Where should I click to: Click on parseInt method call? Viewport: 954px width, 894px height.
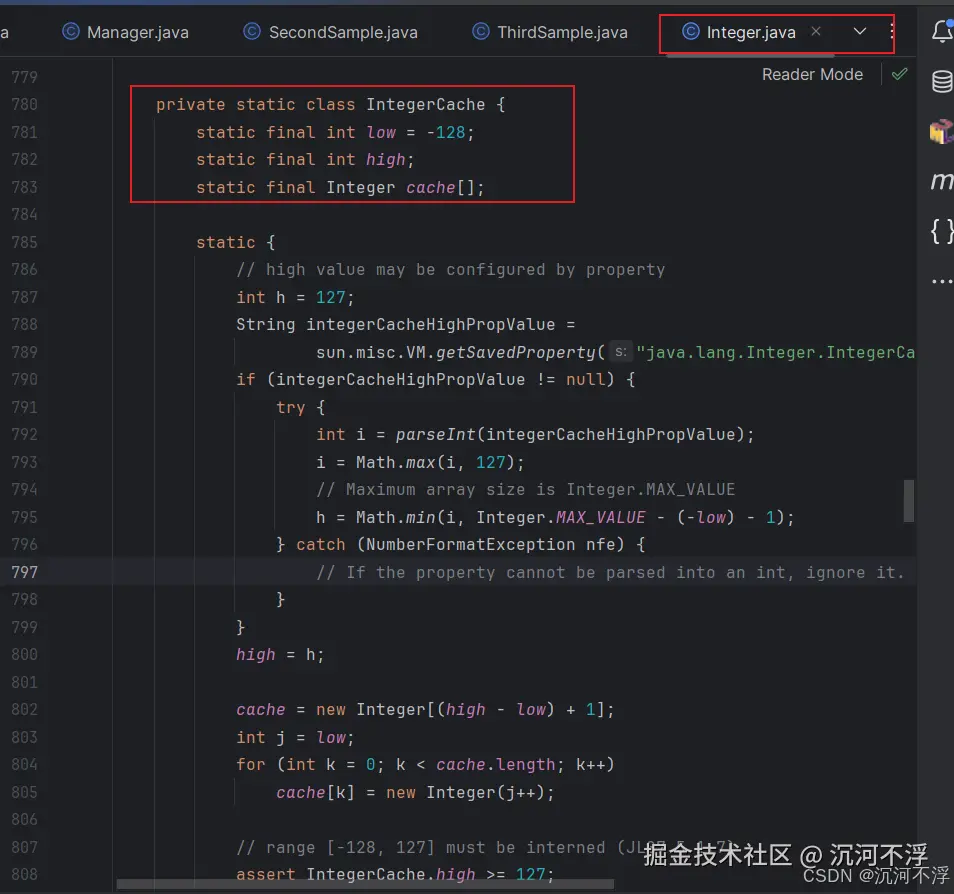point(436,435)
